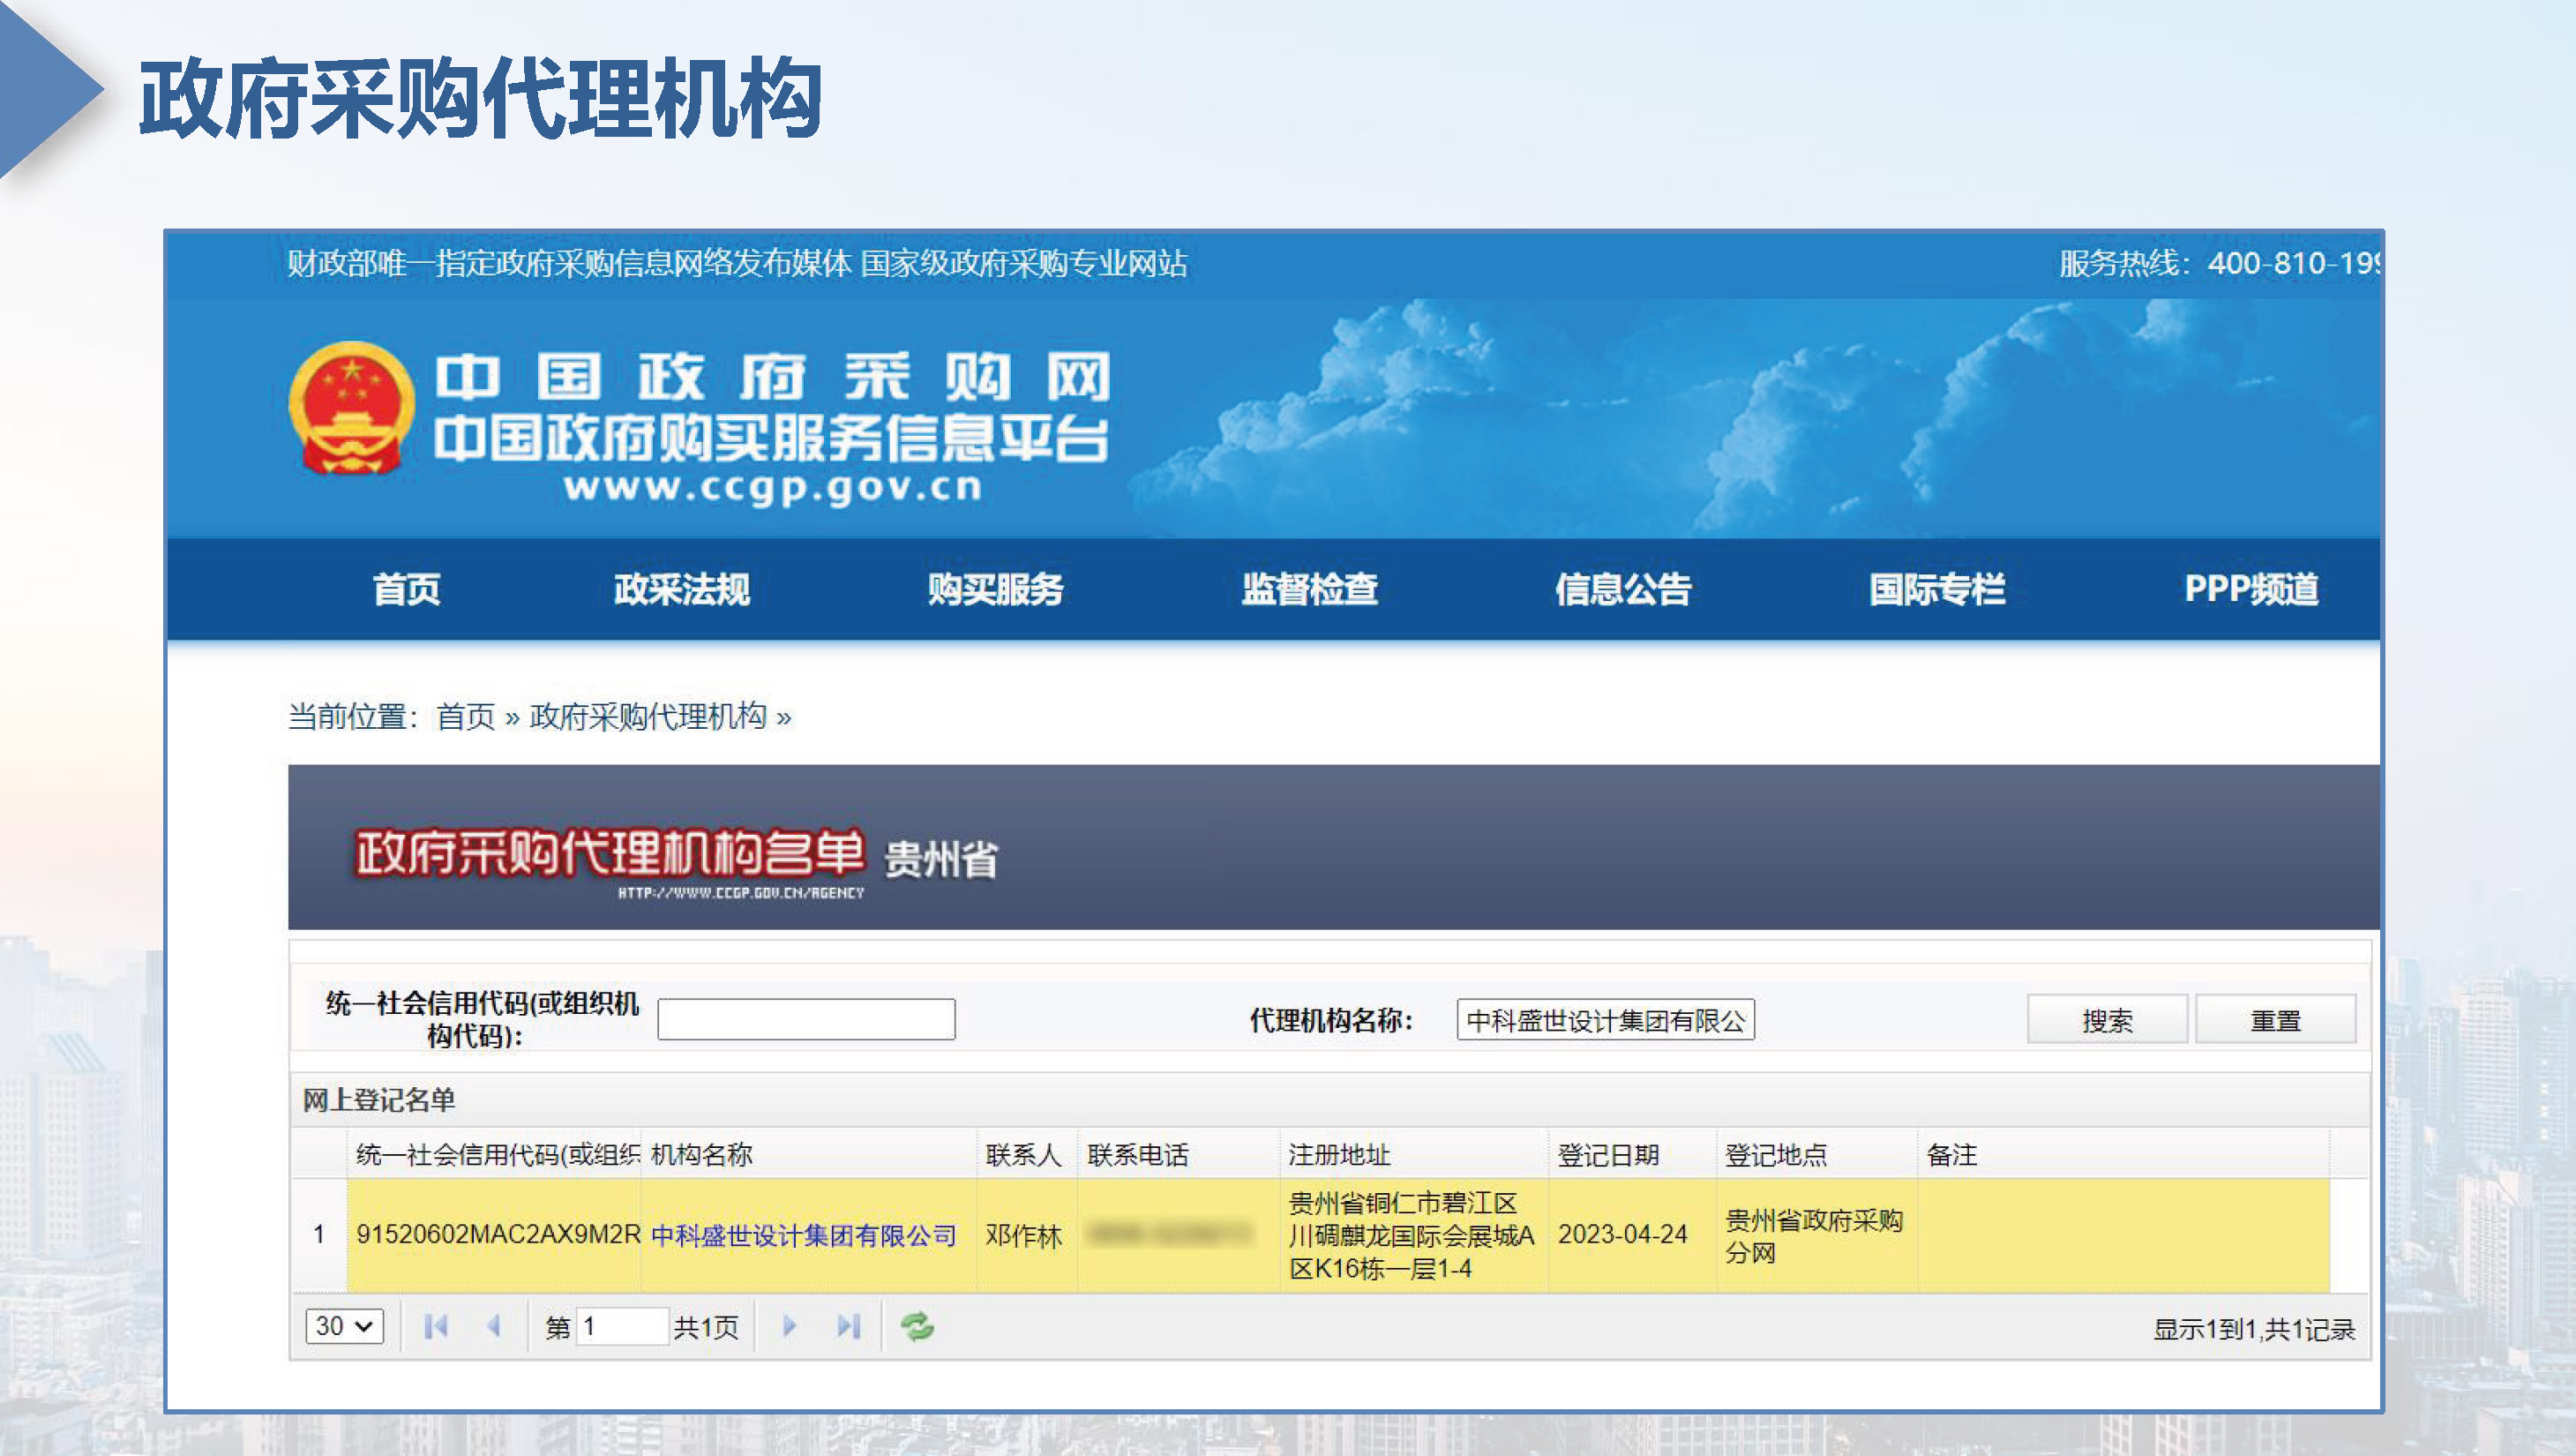Open 信息公告 menu item
Viewport: 2576px width, 1456px height.
pos(1623,589)
